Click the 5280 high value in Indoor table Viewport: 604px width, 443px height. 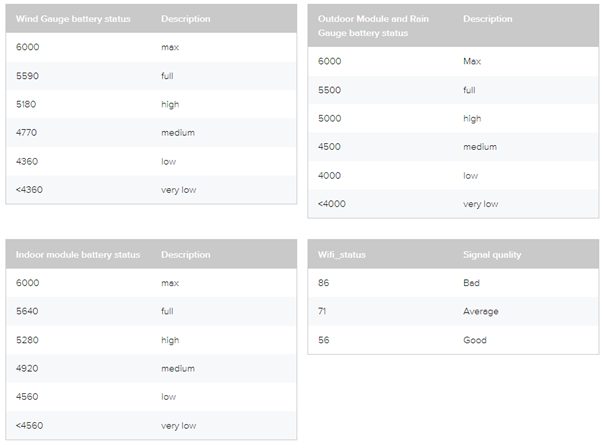(27, 340)
